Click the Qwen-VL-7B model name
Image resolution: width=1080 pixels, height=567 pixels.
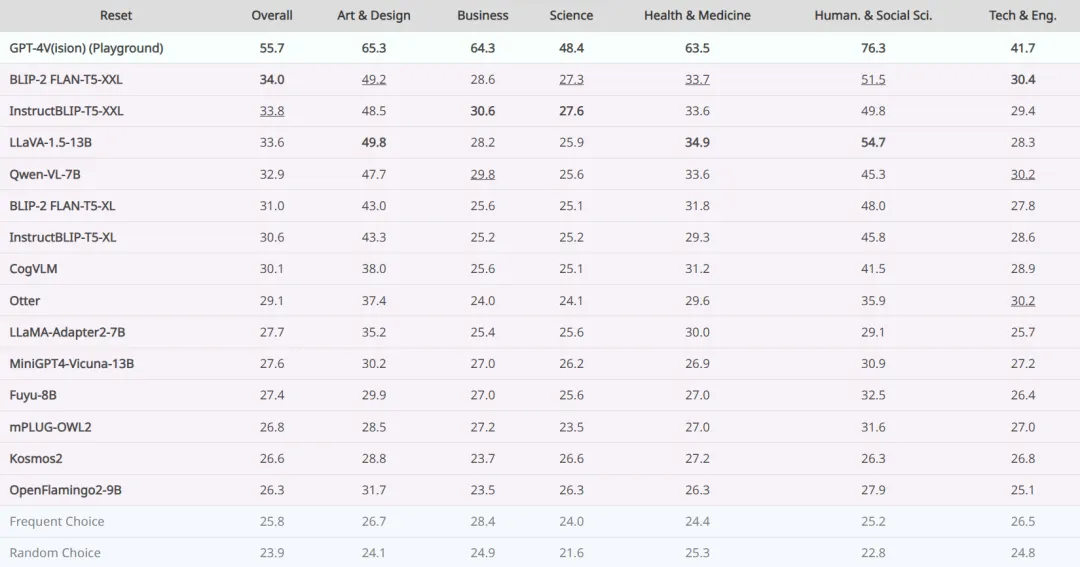(x=45, y=174)
